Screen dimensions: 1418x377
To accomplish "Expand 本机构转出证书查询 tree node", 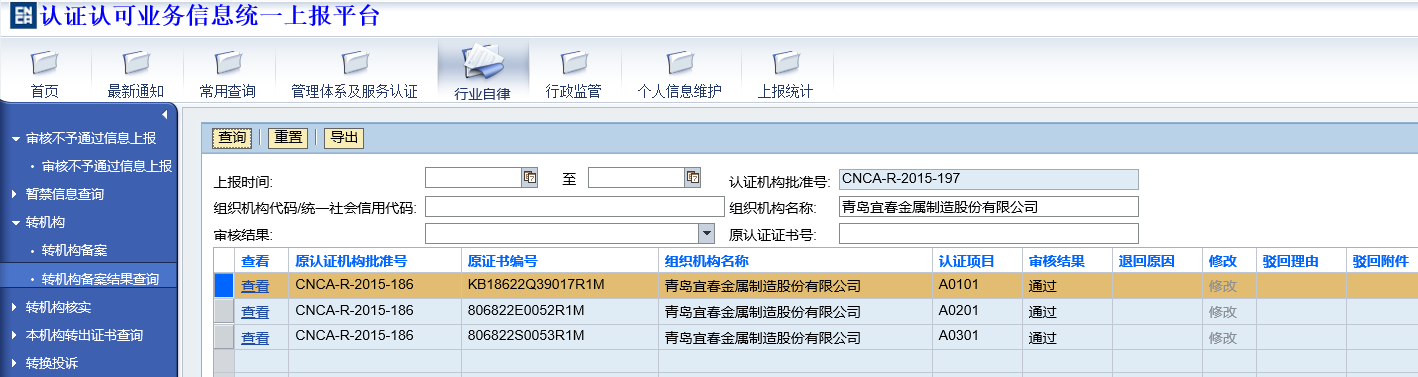I will (x=13, y=335).
